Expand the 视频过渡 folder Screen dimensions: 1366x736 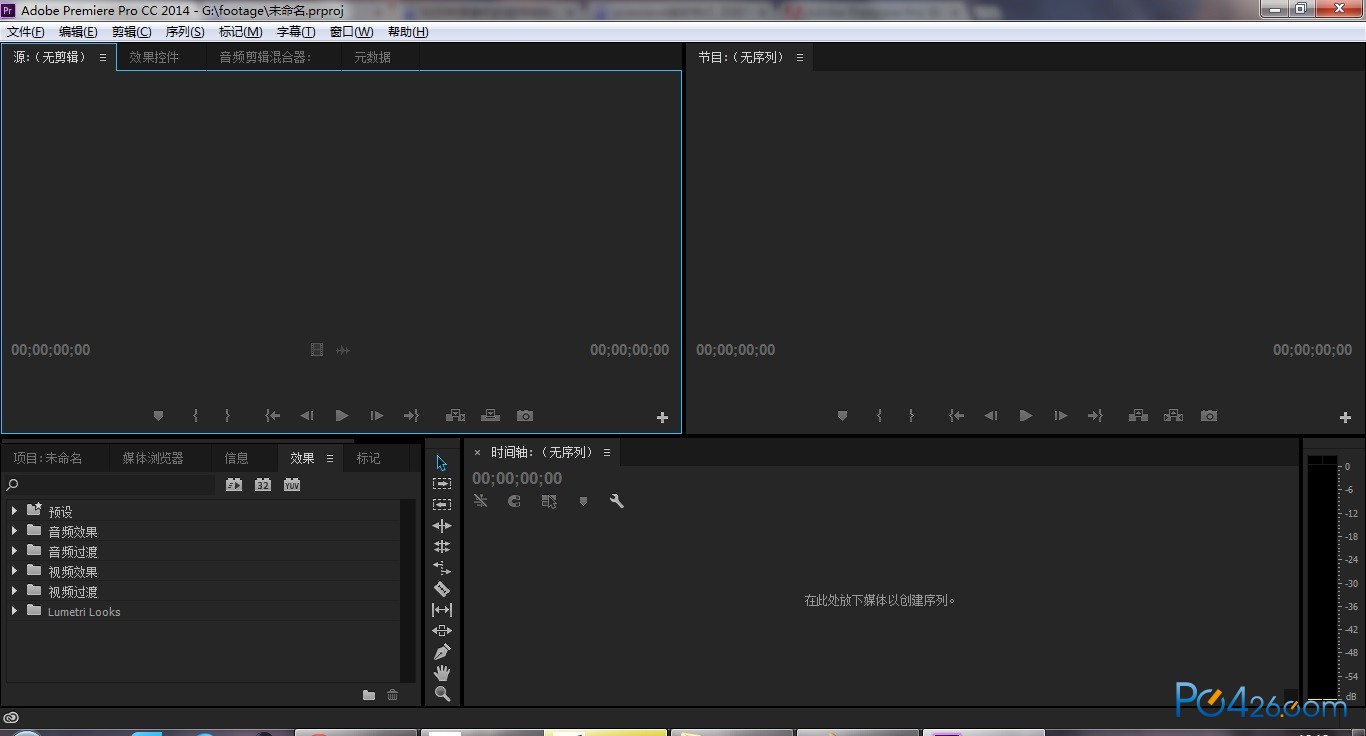14,591
